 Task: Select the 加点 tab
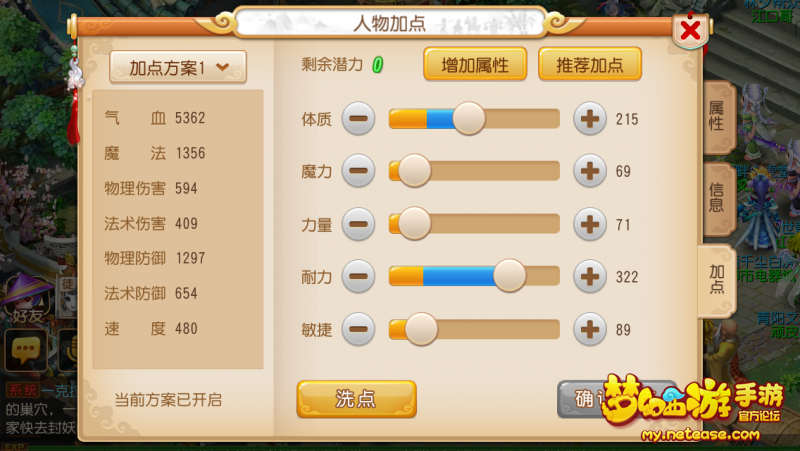tap(716, 280)
